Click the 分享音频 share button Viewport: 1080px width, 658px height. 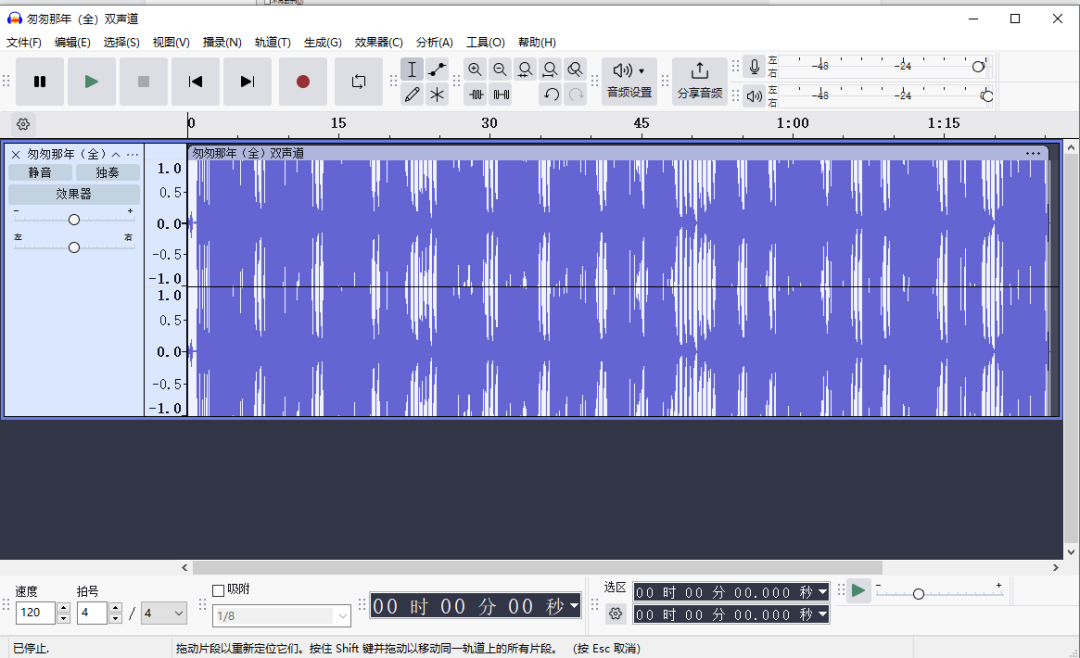click(x=699, y=80)
